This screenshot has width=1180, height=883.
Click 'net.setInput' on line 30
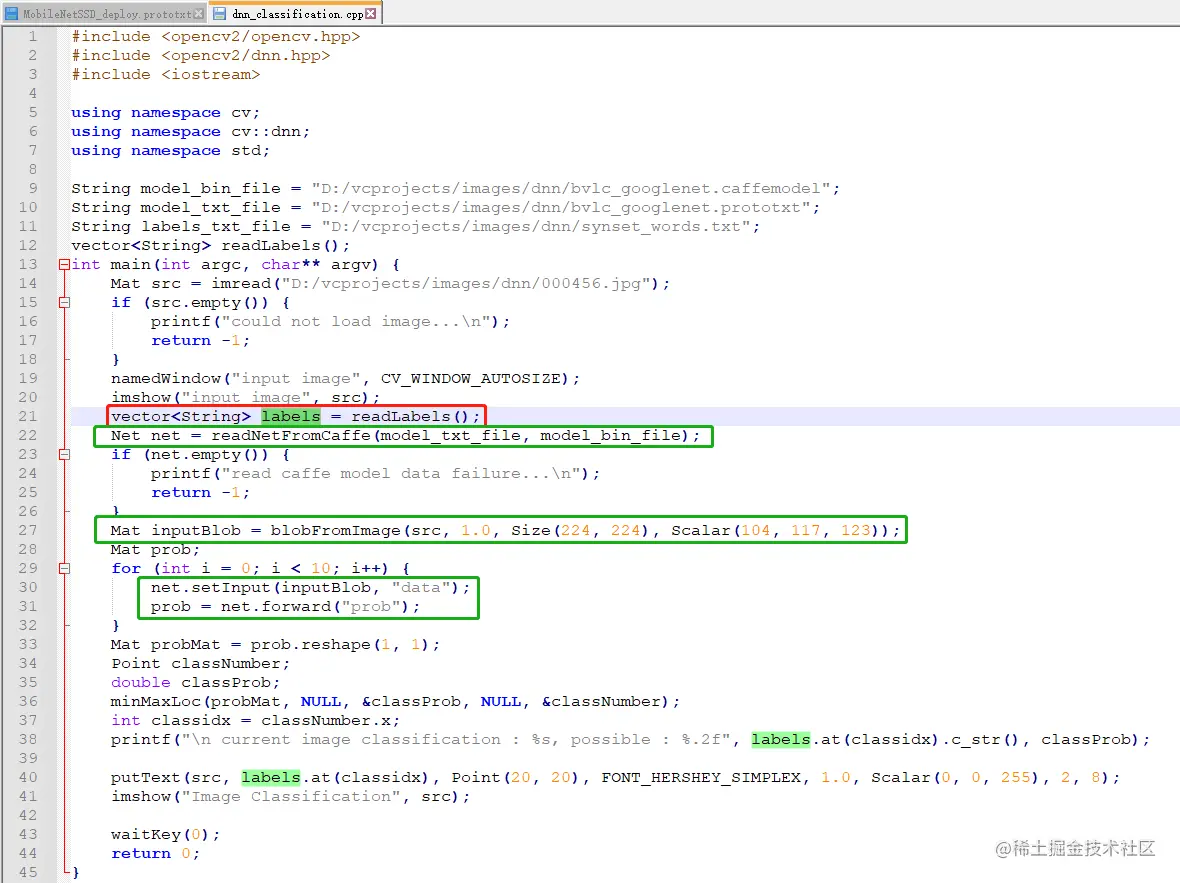tap(211, 587)
